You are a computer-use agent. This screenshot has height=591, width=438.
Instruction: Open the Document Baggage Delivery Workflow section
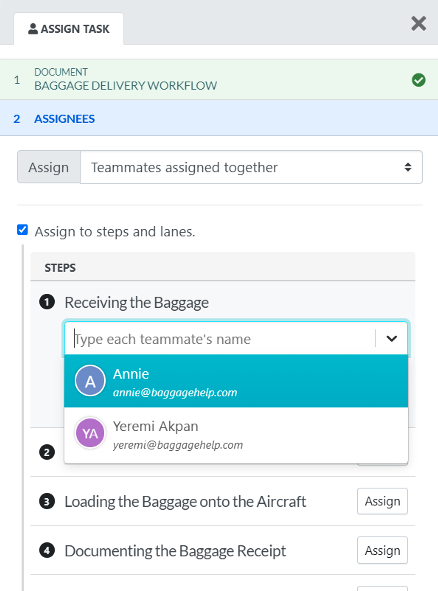[x=219, y=80]
